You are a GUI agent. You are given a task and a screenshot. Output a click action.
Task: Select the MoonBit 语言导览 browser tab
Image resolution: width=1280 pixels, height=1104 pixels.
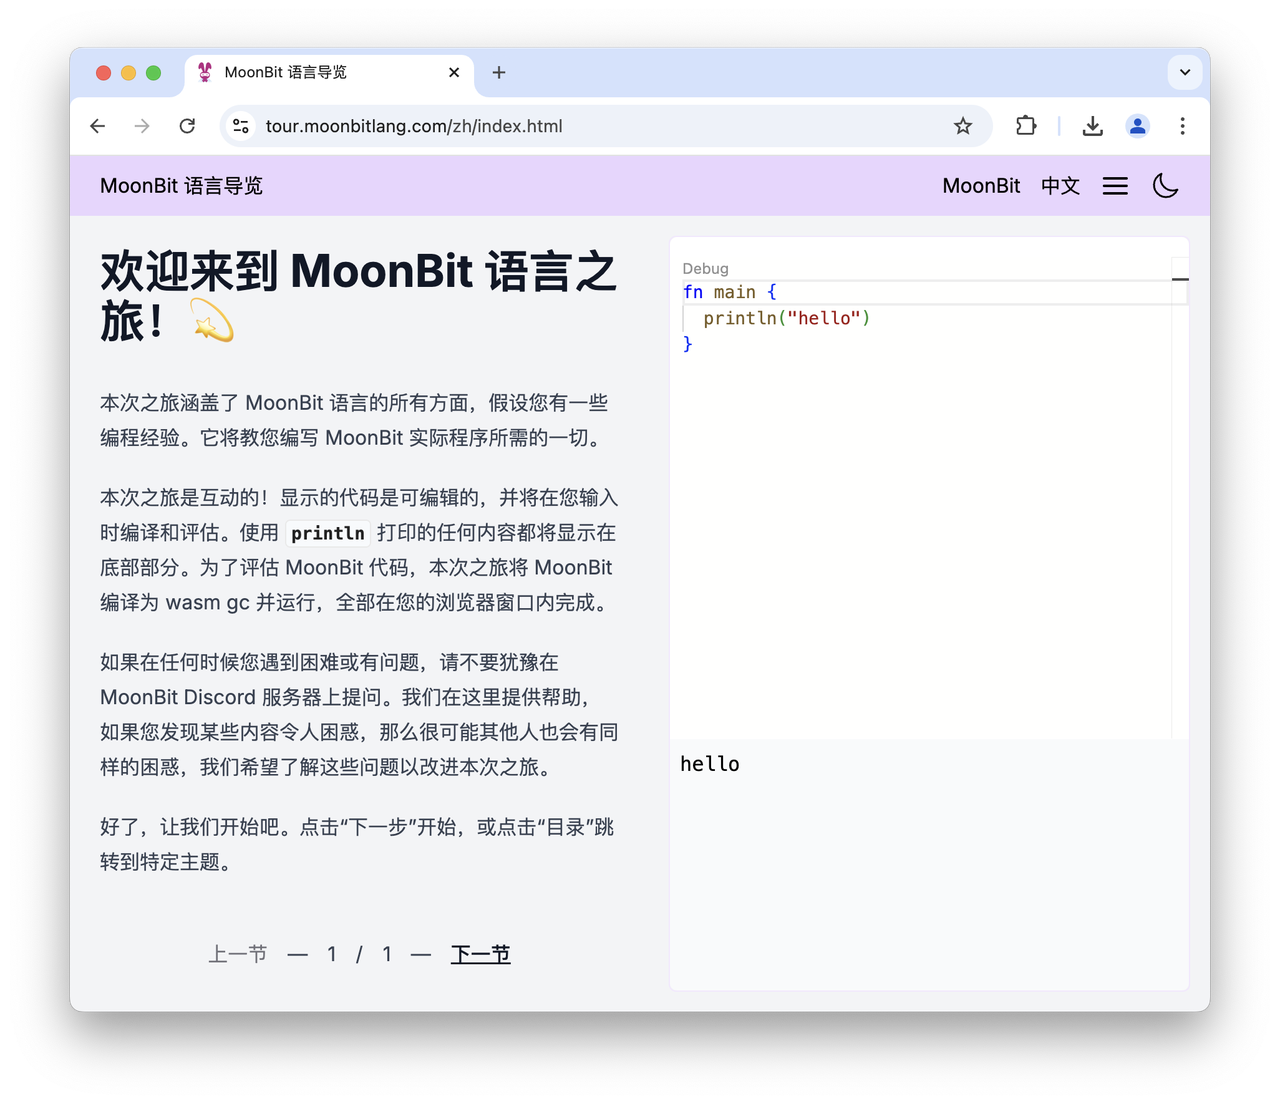[300, 72]
